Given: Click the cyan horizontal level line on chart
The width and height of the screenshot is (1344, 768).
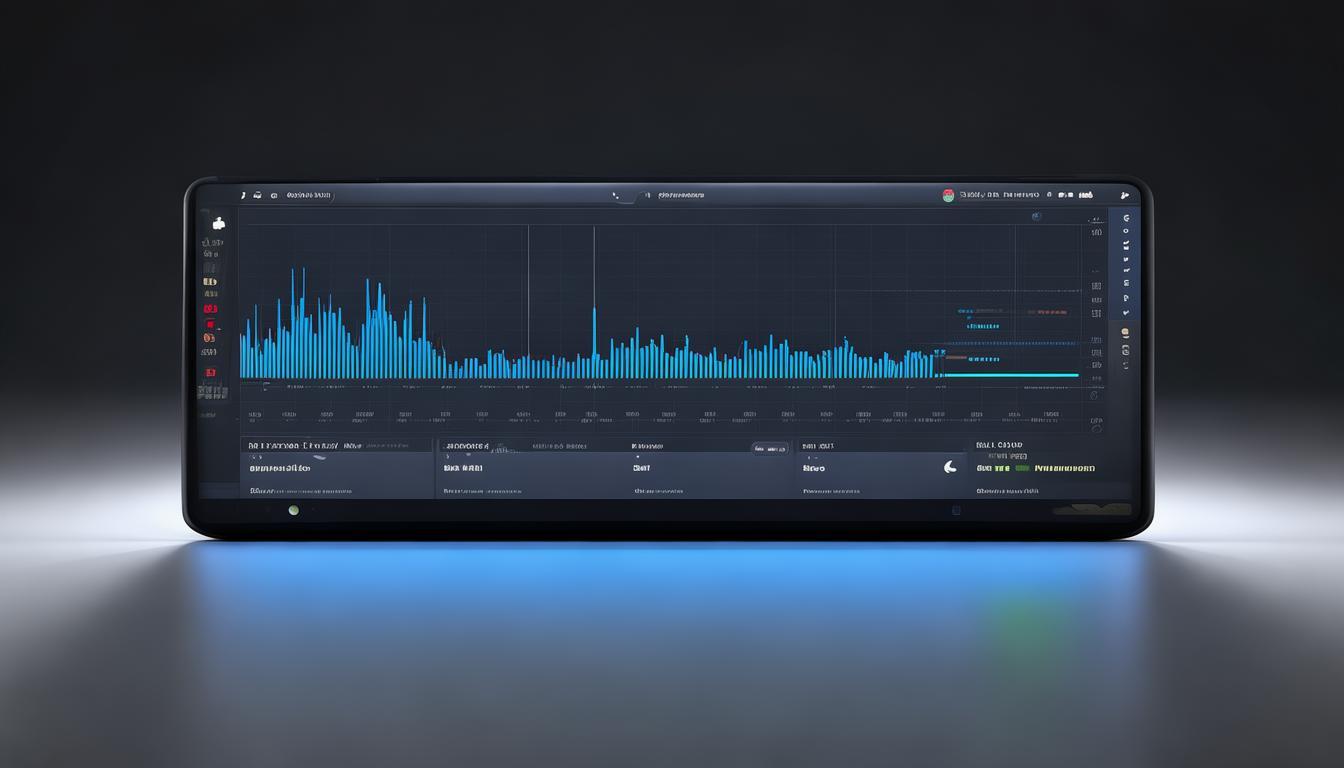Looking at the screenshot, I should tap(1010, 375).
